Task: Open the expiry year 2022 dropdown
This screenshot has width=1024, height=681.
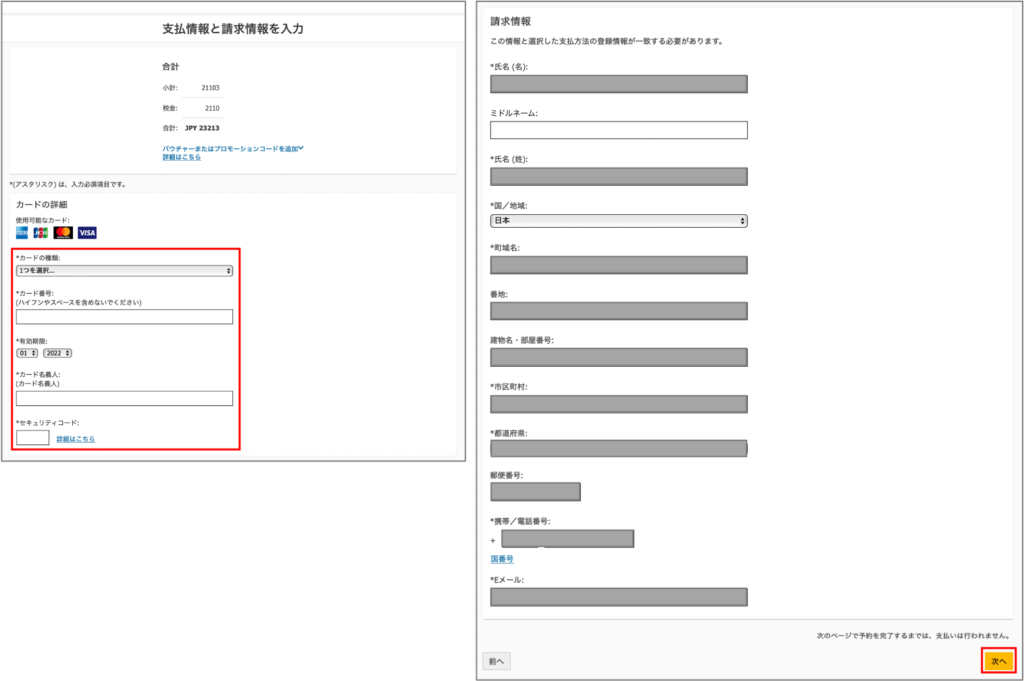Action: [x=57, y=352]
